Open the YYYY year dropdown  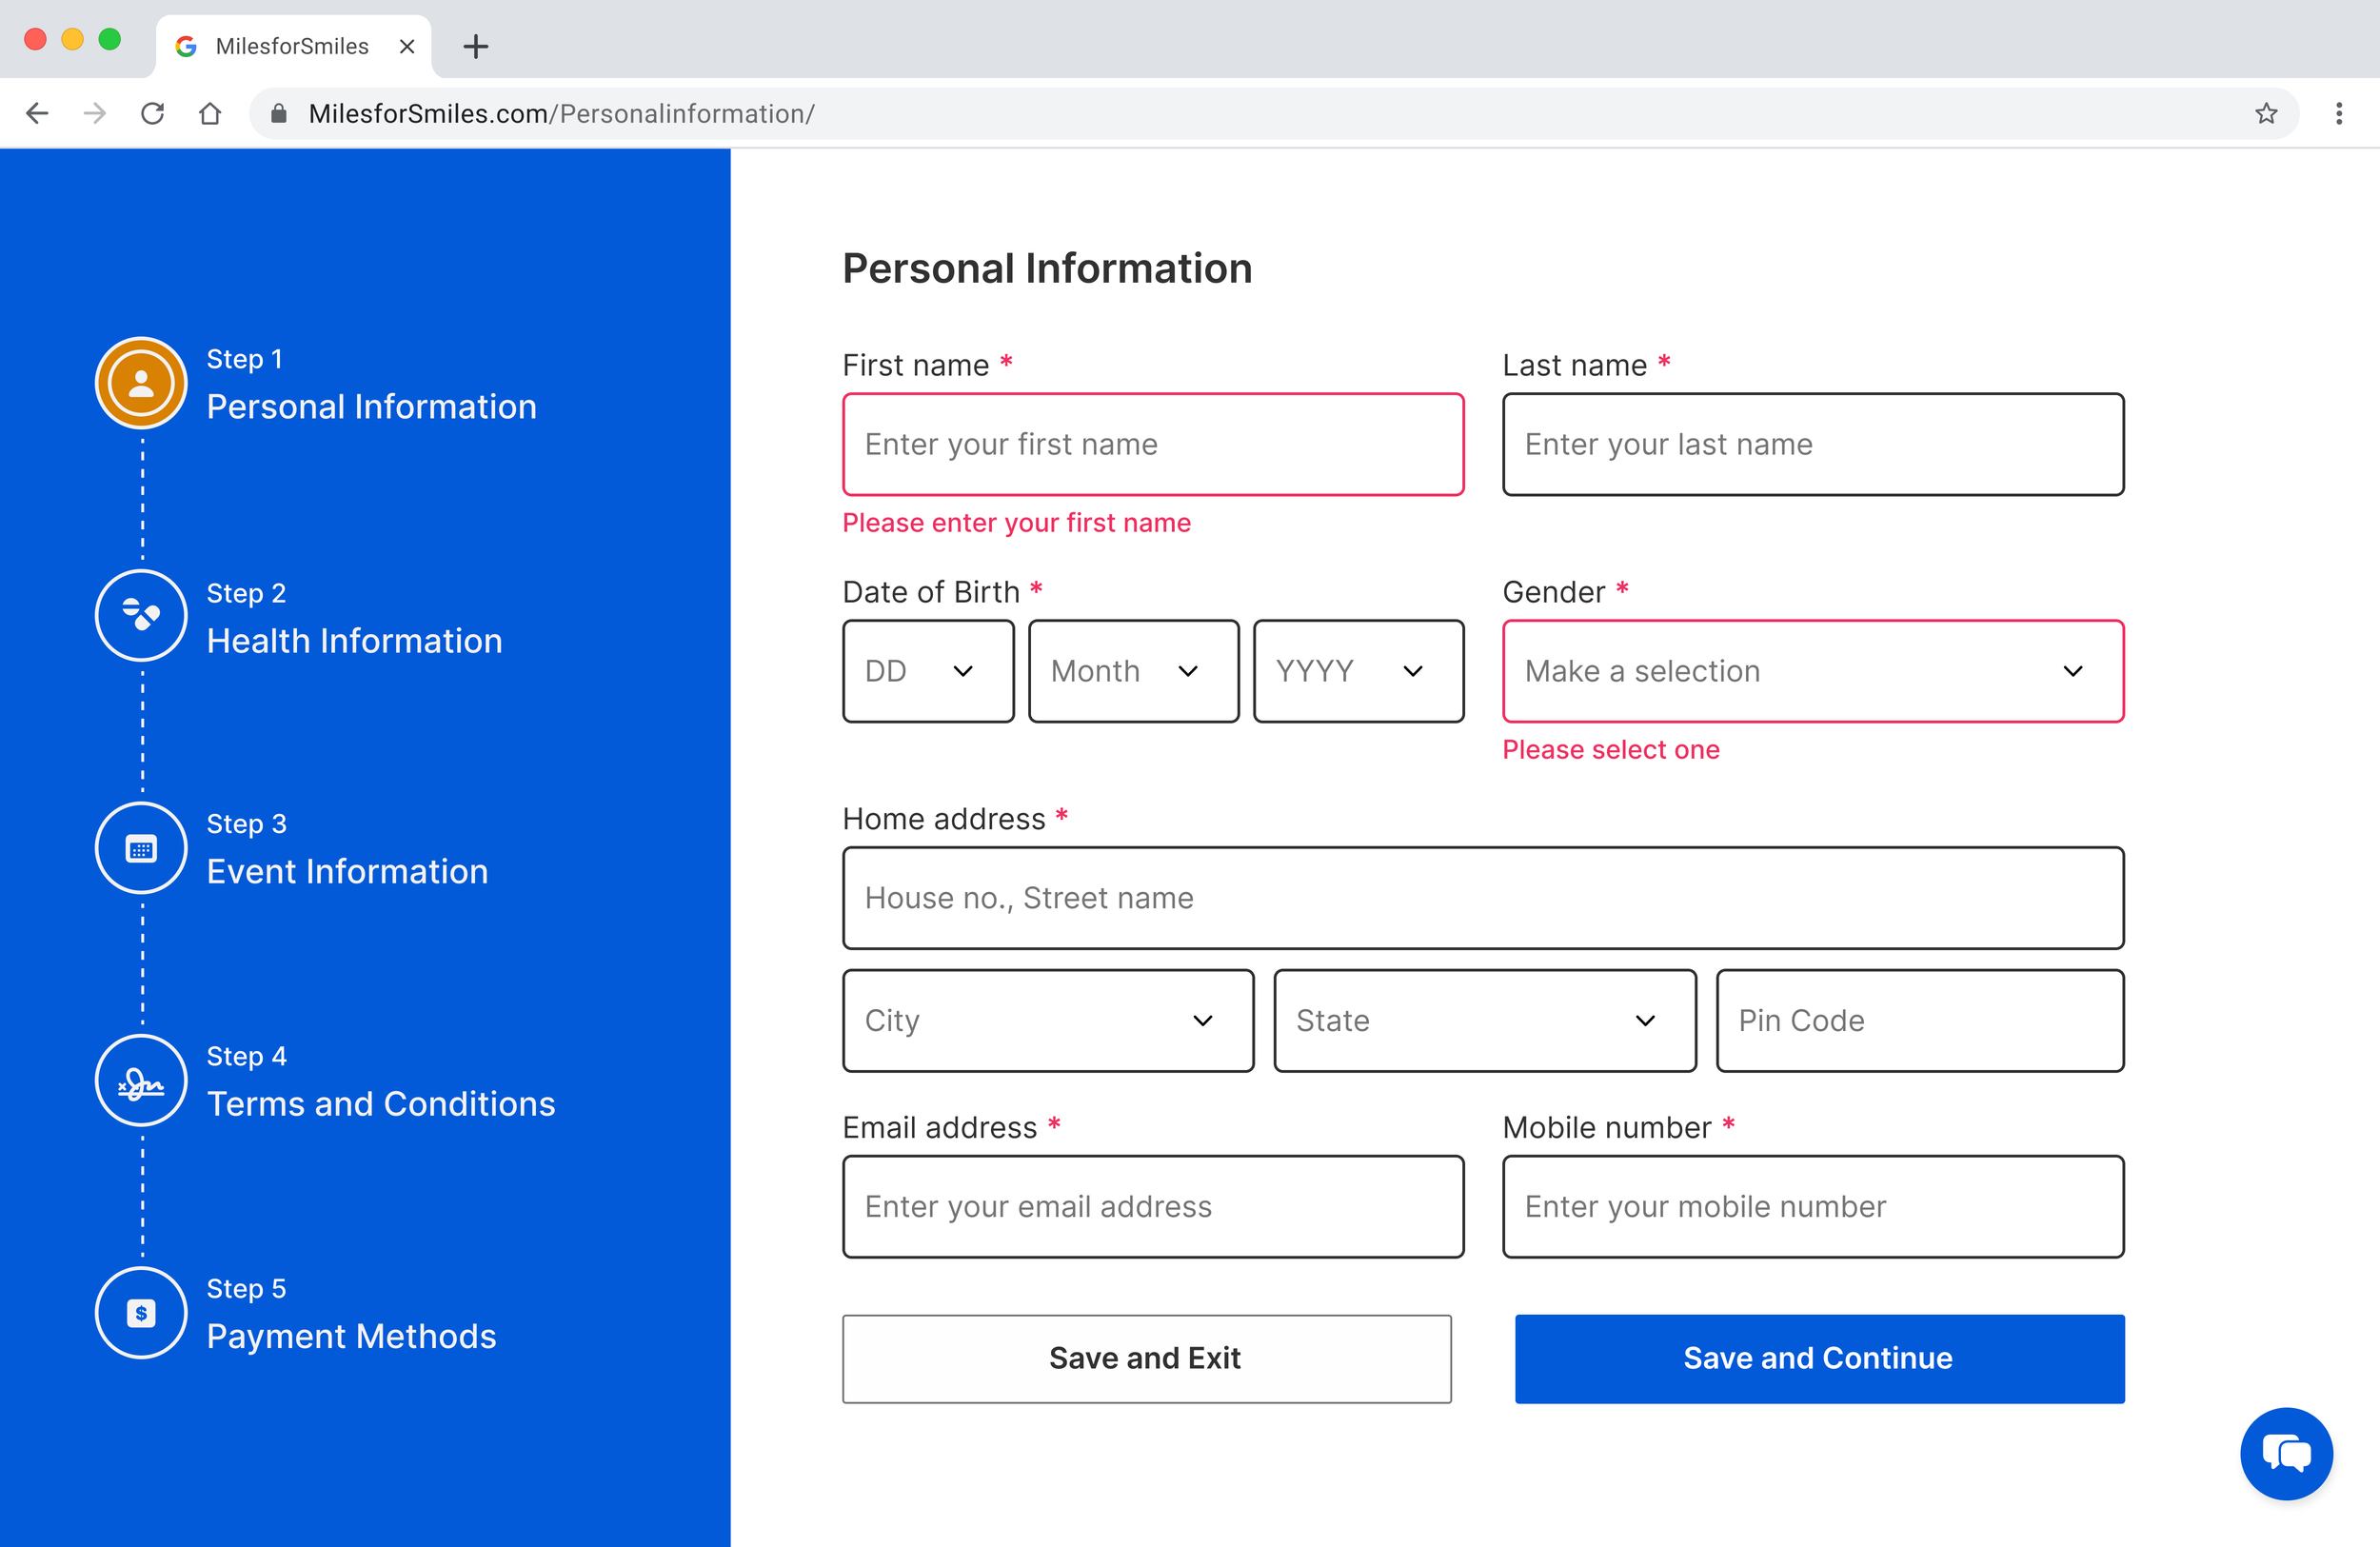pyautogui.click(x=1358, y=671)
